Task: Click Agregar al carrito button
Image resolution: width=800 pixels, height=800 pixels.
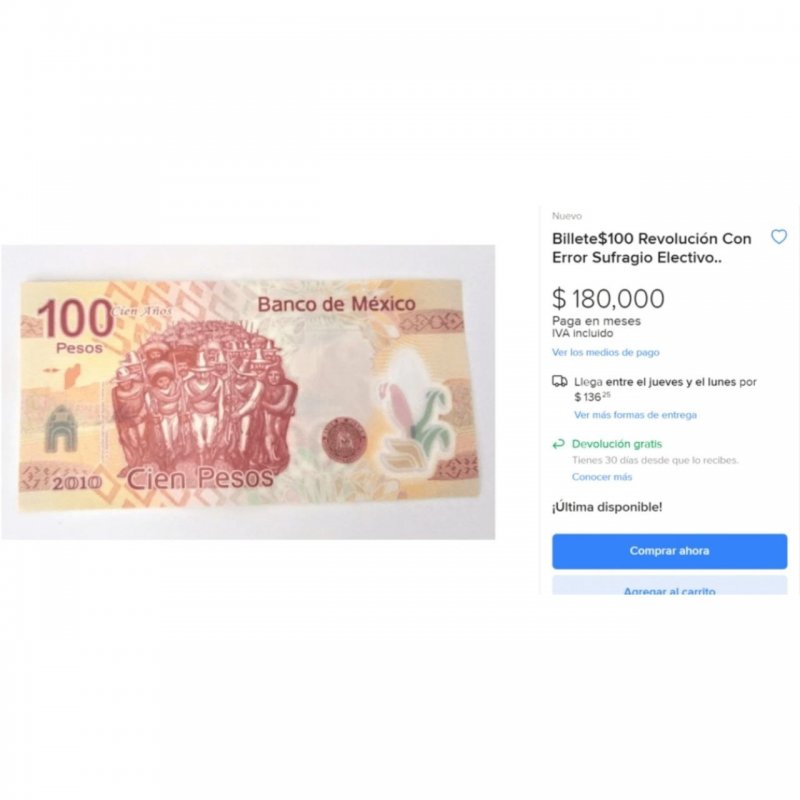Action: (669, 586)
